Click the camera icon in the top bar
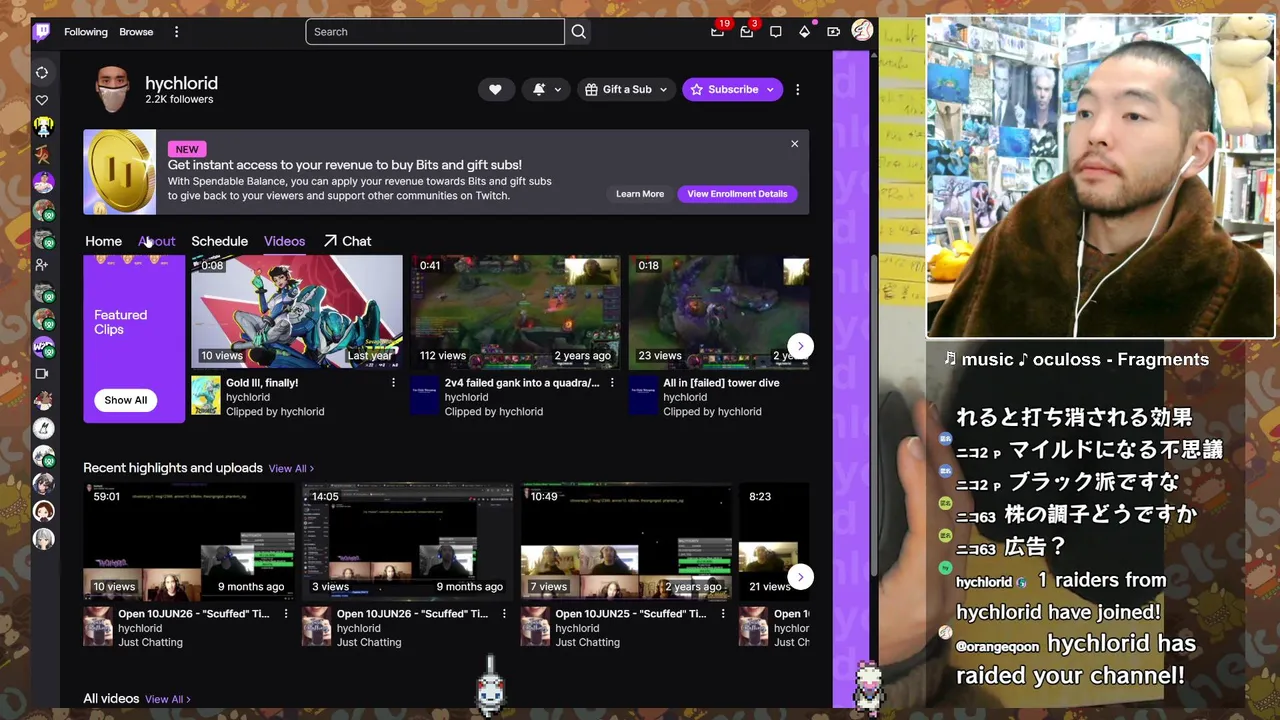 tap(834, 32)
